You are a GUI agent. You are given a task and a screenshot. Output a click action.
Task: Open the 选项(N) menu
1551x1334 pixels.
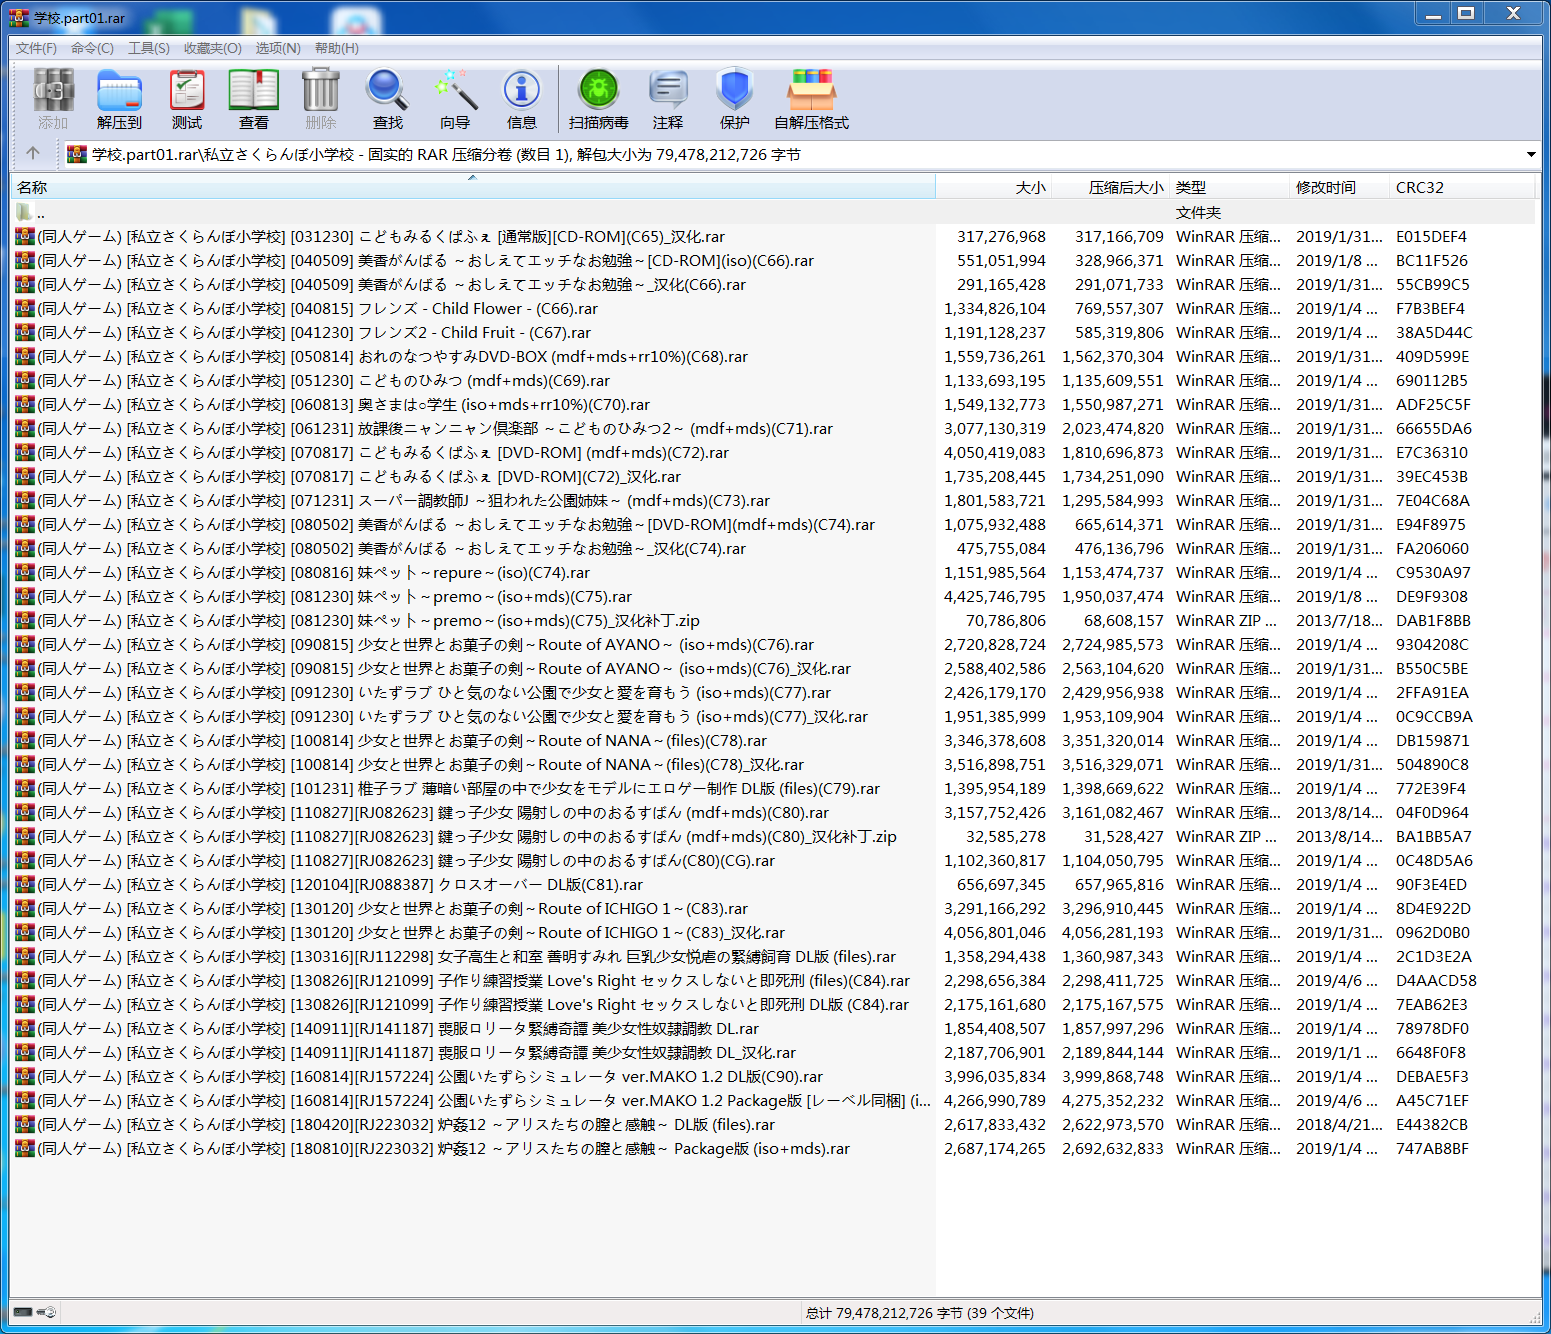[x=277, y=48]
